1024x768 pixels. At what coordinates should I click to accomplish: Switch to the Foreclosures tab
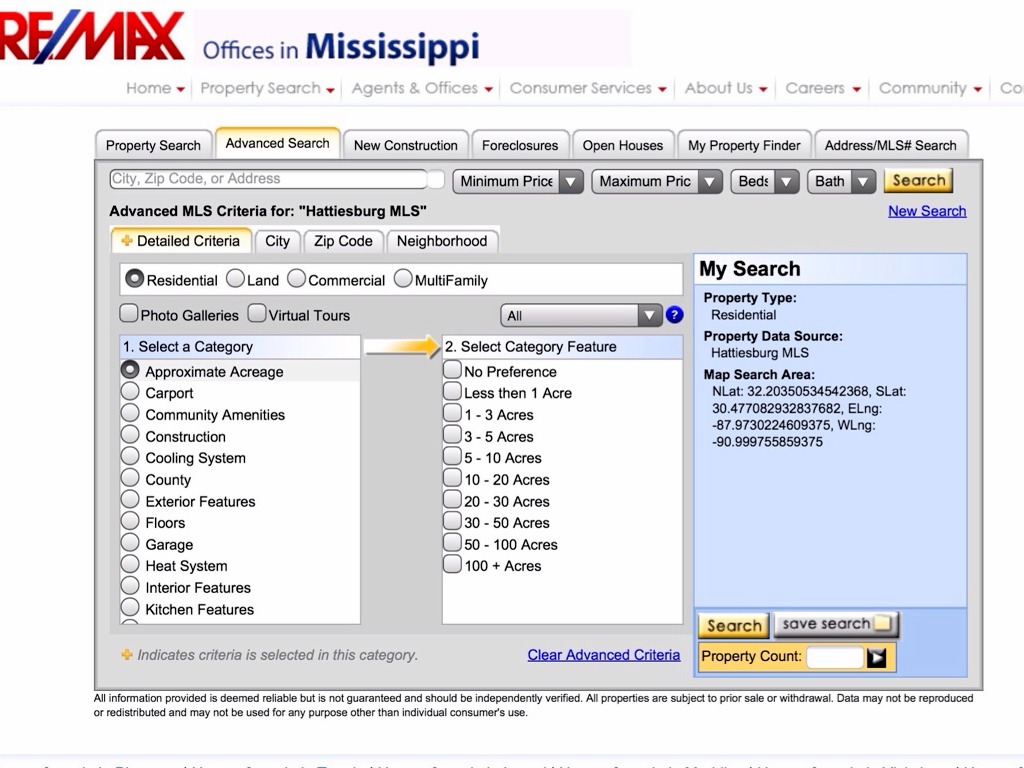(x=520, y=145)
